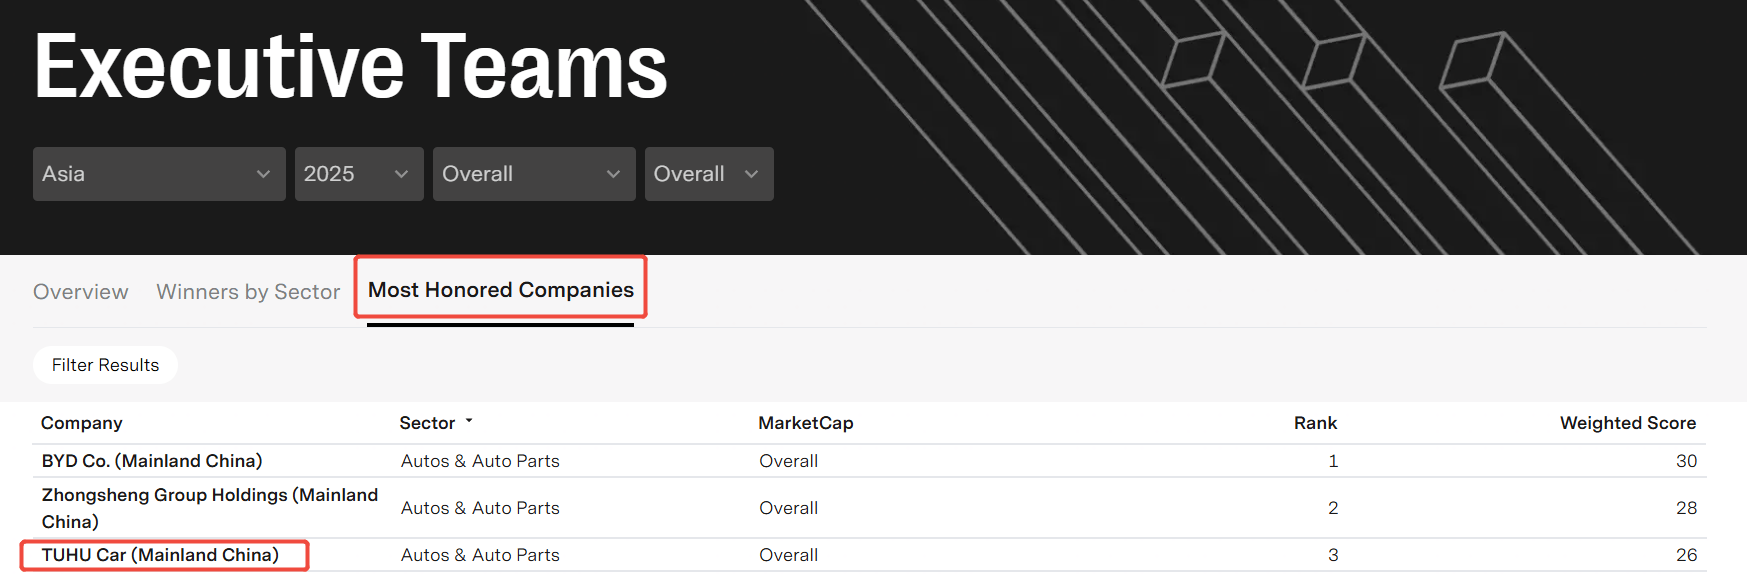
Task: Click the Sector column header
Action: coord(427,423)
